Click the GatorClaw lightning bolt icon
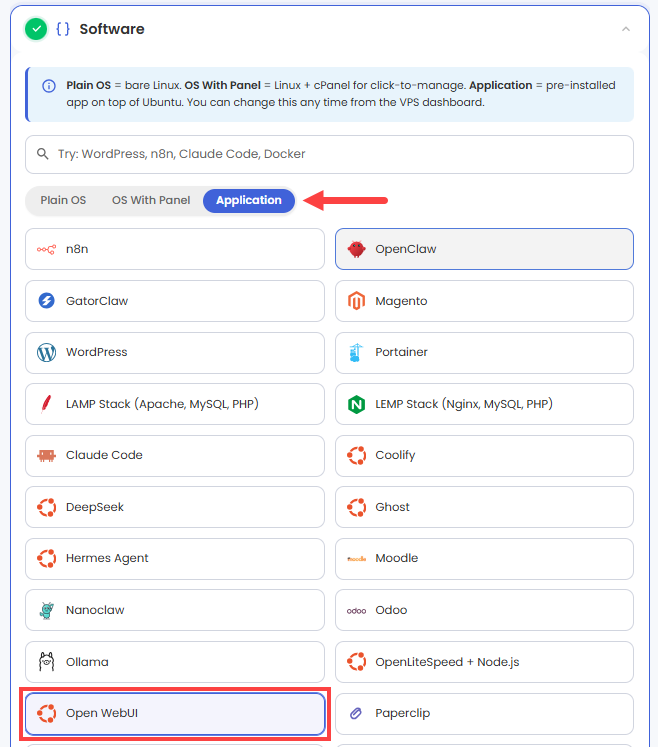The width and height of the screenshot is (658, 747). (x=46, y=301)
